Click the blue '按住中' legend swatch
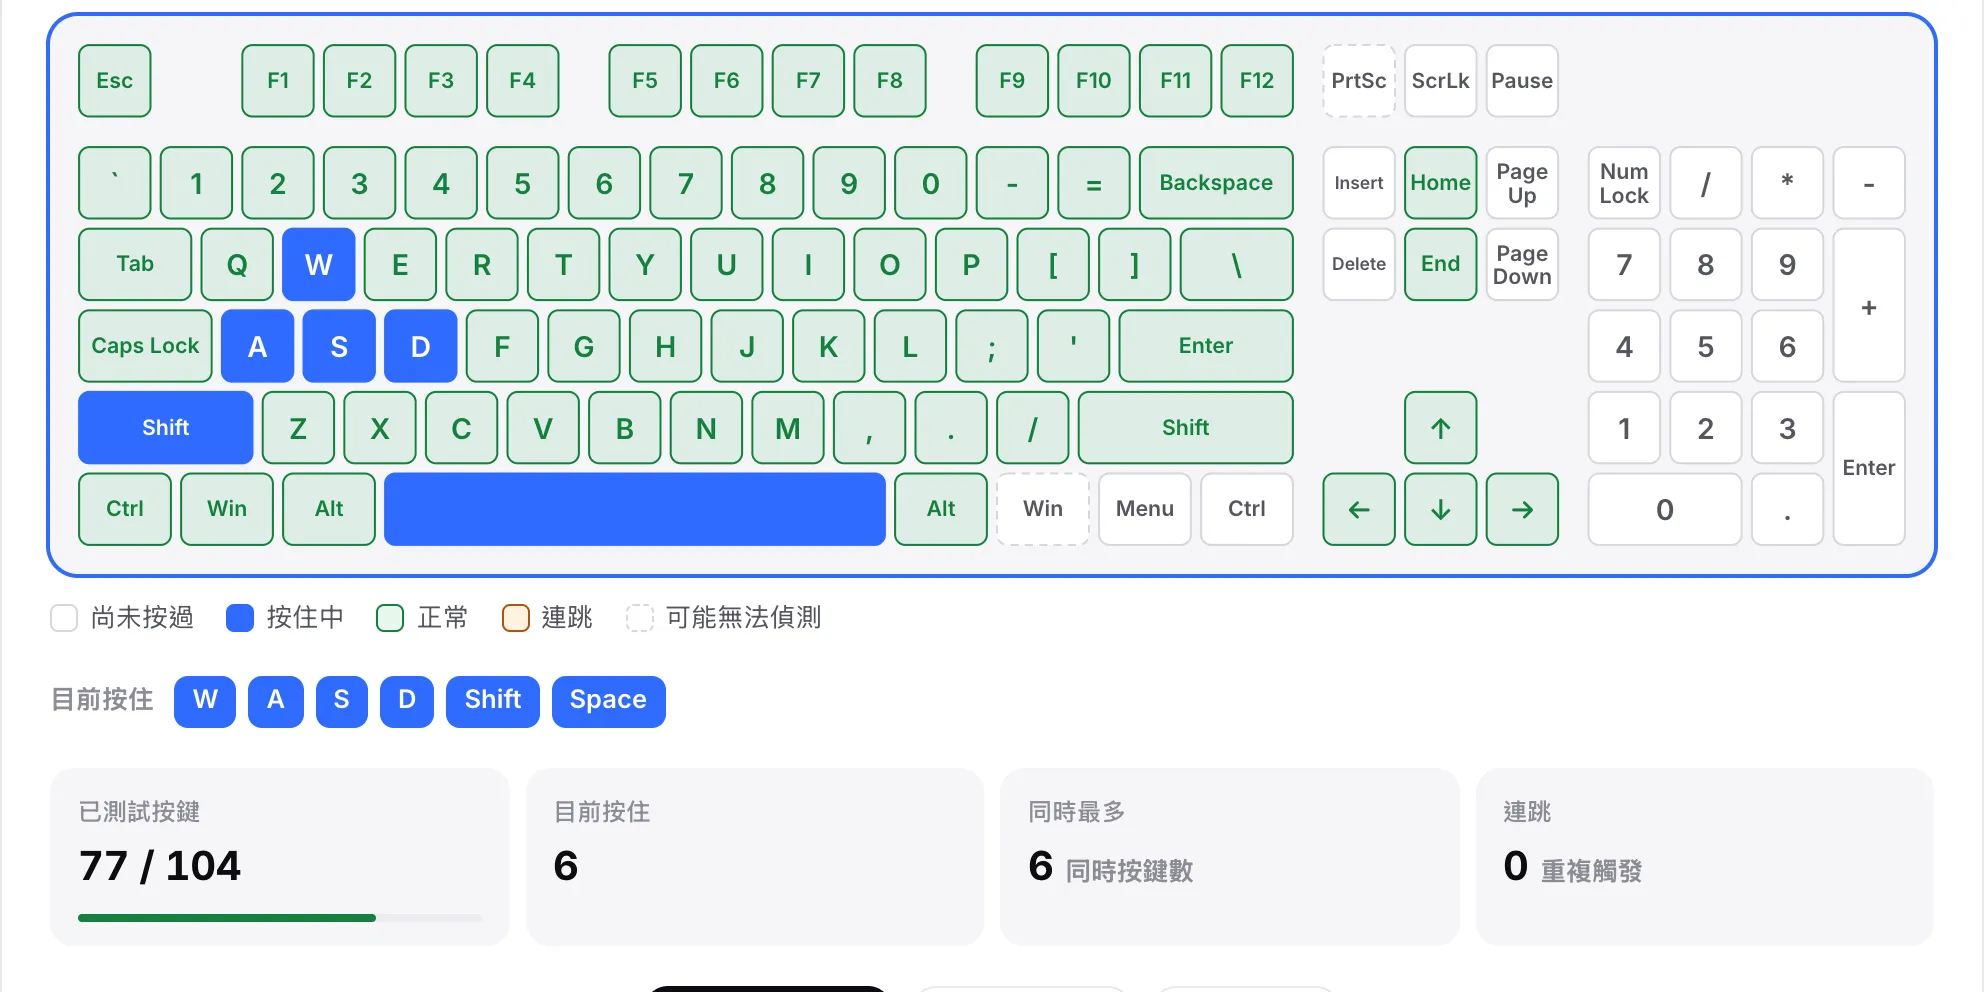 (240, 618)
